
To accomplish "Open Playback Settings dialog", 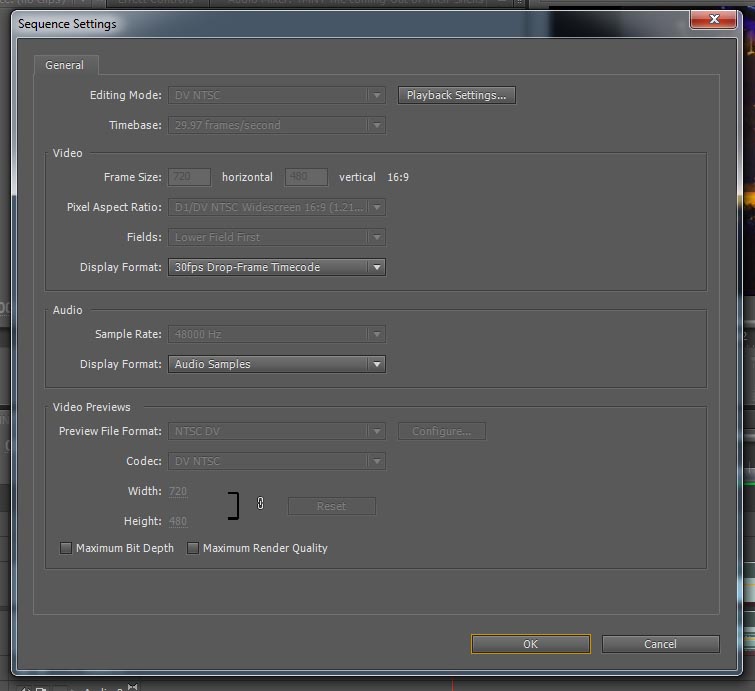I will (456, 95).
